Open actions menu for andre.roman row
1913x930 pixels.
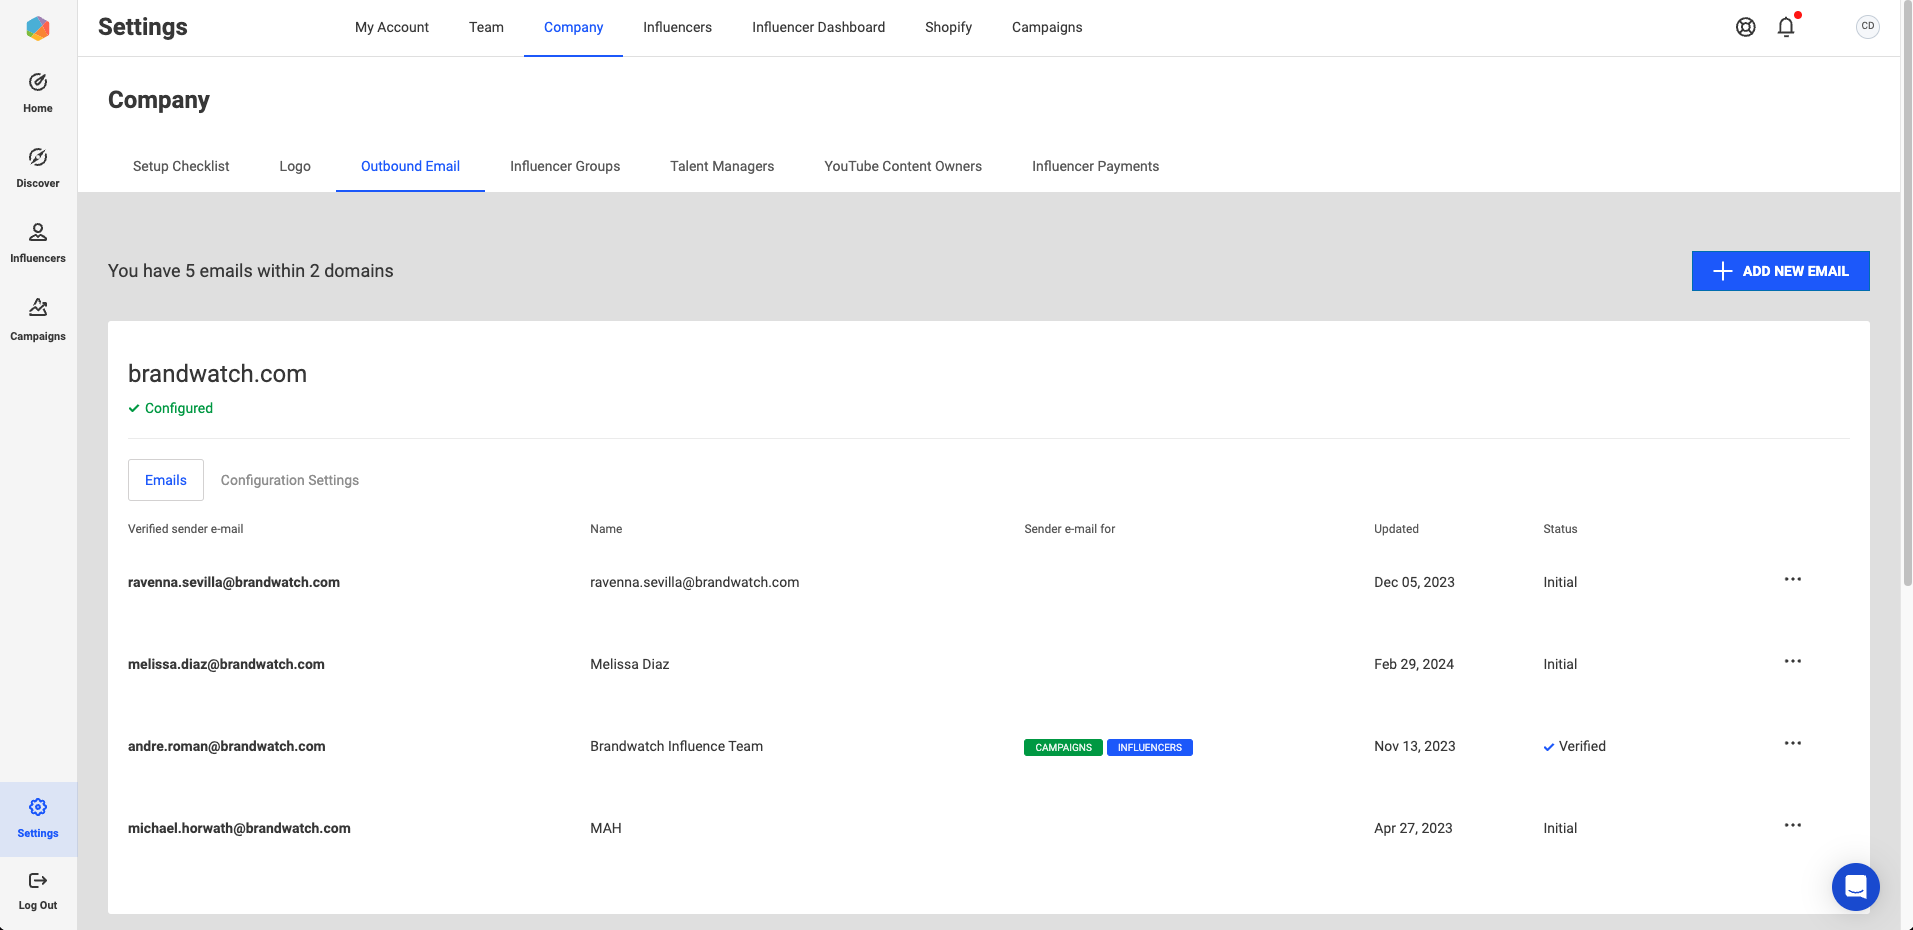(1792, 744)
